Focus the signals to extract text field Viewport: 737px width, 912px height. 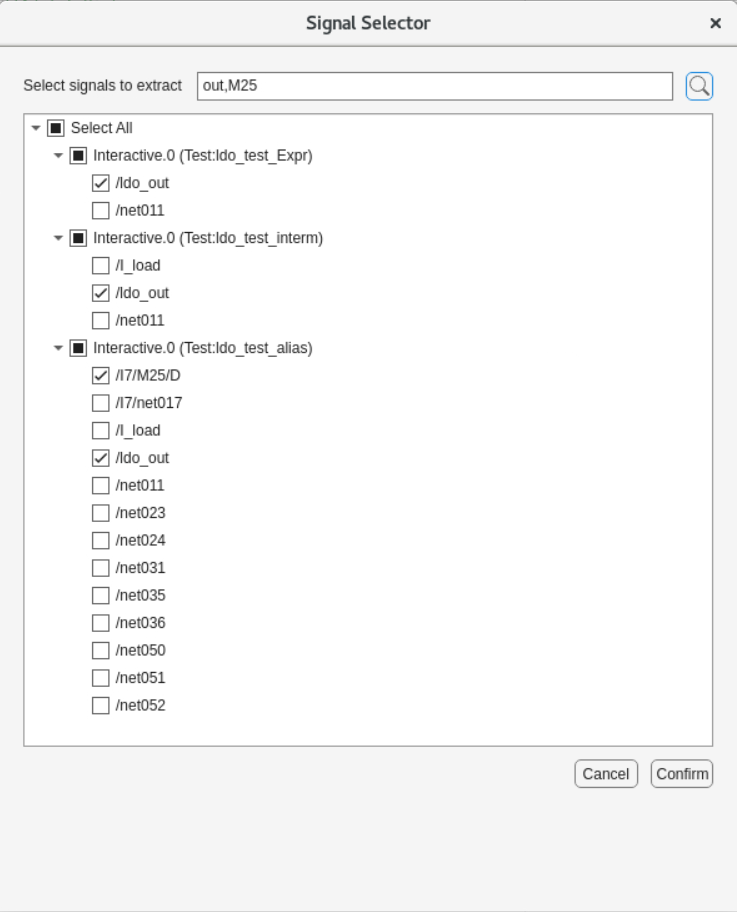pyautogui.click(x=434, y=86)
